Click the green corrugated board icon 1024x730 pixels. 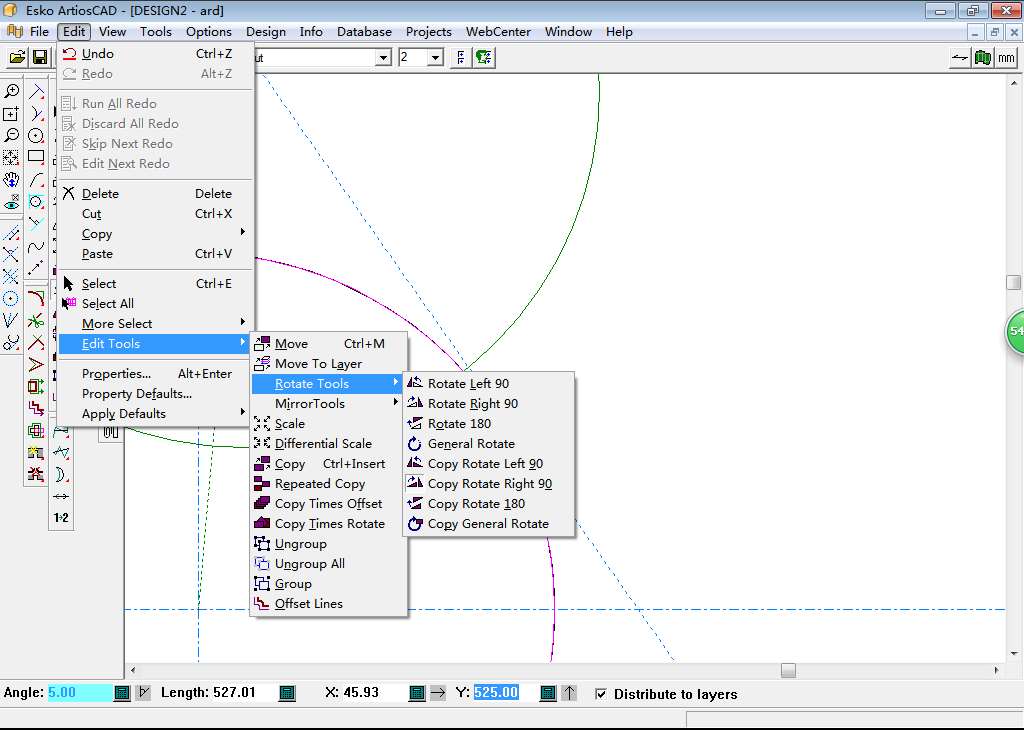coord(983,58)
